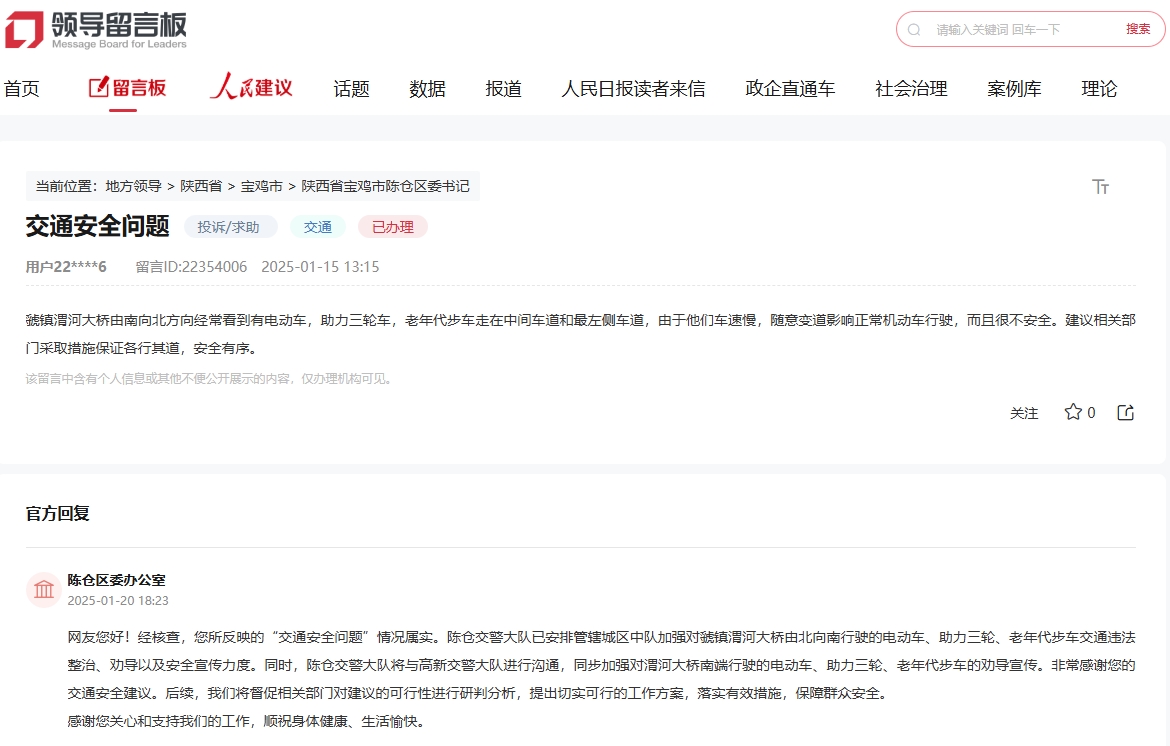Click the font size Tт icon
The height and width of the screenshot is (746, 1170).
click(1101, 186)
